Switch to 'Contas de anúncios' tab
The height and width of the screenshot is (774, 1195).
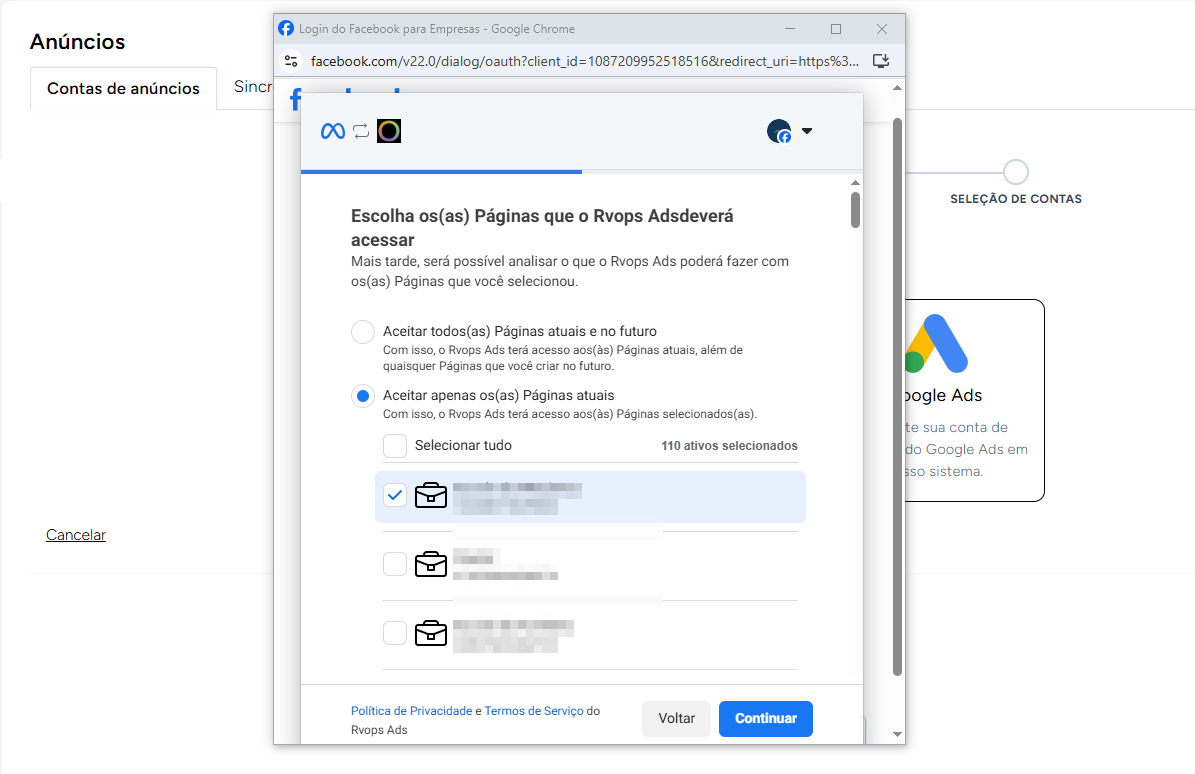tap(123, 88)
